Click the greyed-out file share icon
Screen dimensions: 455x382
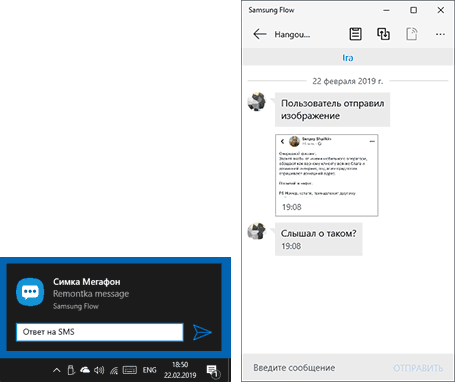412,34
